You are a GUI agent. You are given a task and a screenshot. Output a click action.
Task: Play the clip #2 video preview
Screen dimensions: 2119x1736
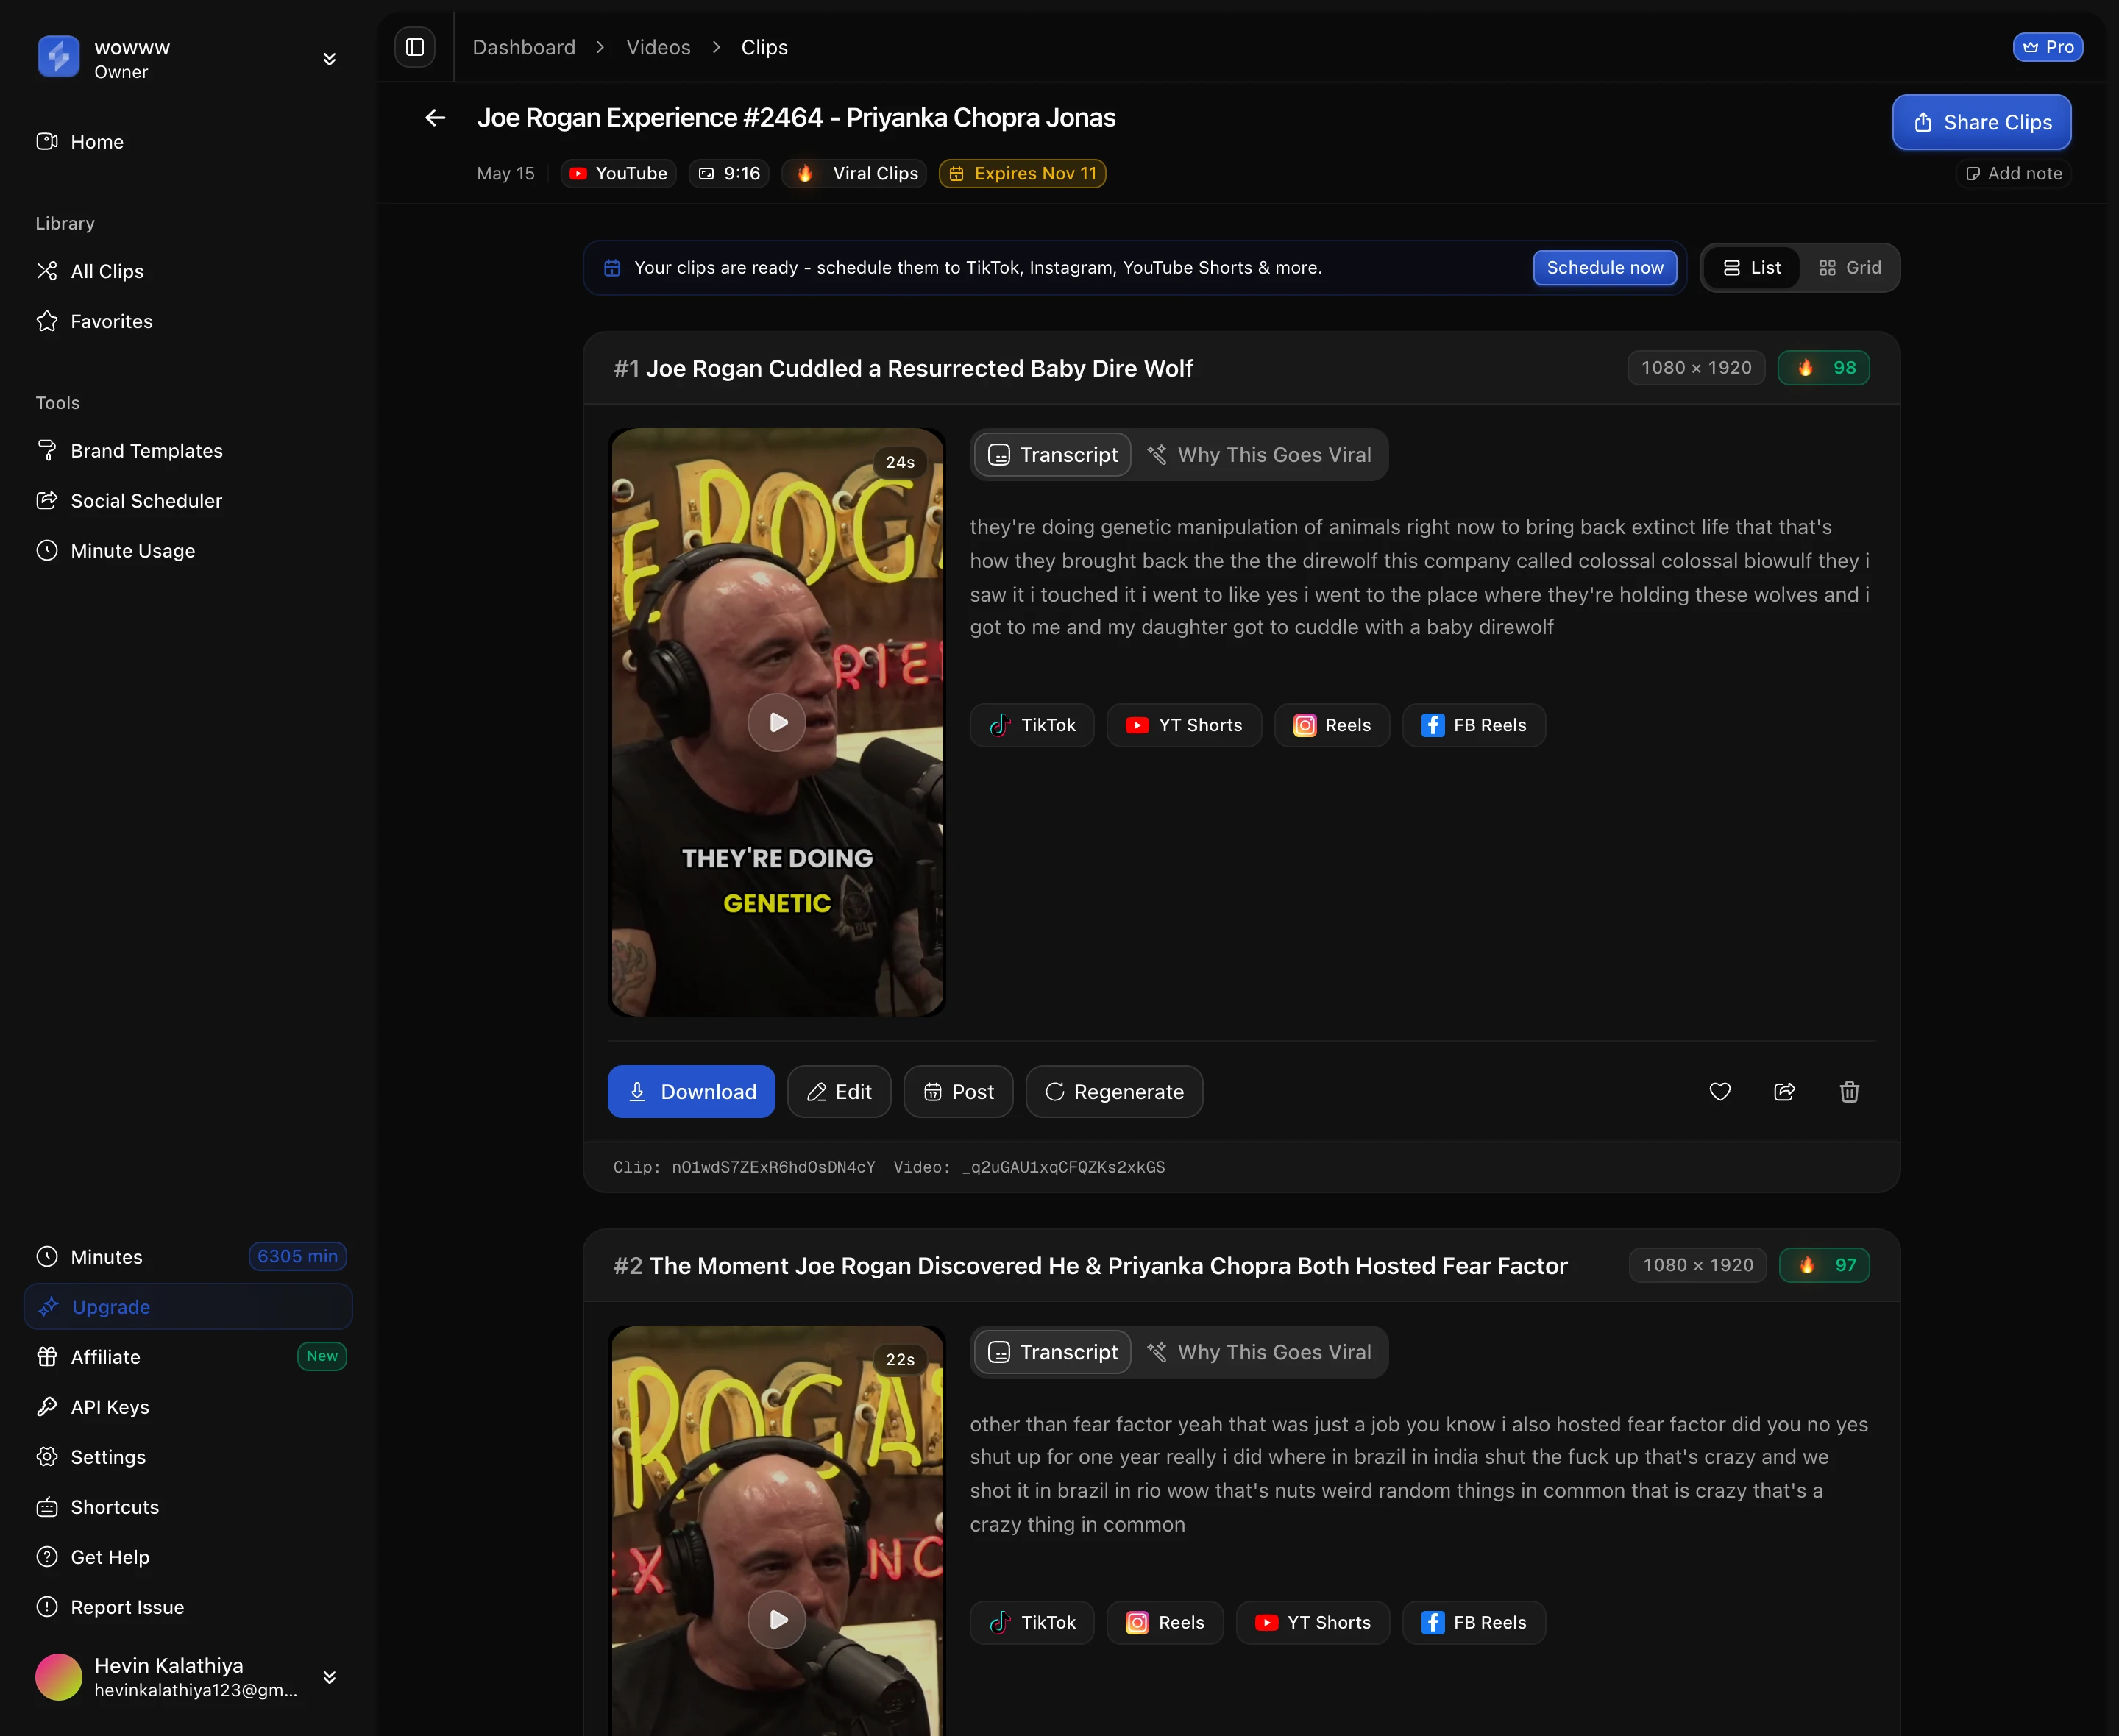(777, 1619)
